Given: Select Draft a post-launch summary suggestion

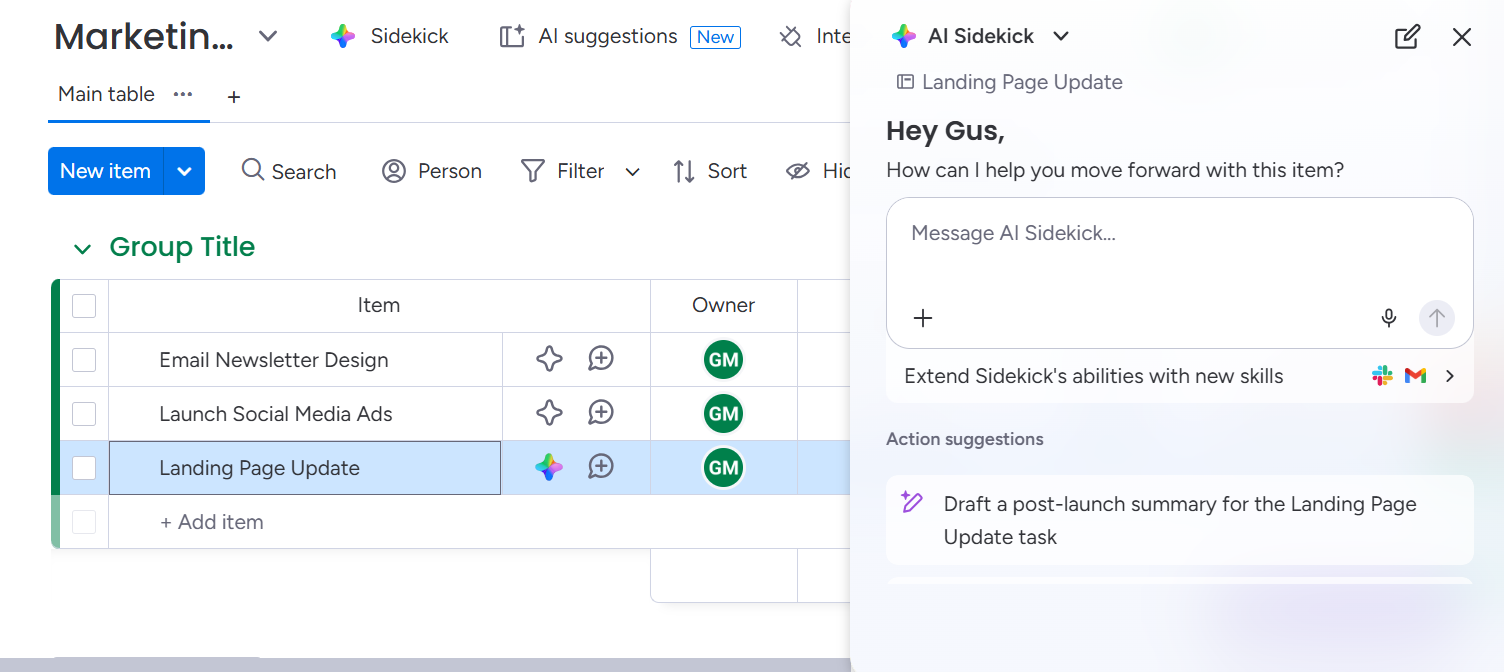Looking at the screenshot, I should 1179,520.
